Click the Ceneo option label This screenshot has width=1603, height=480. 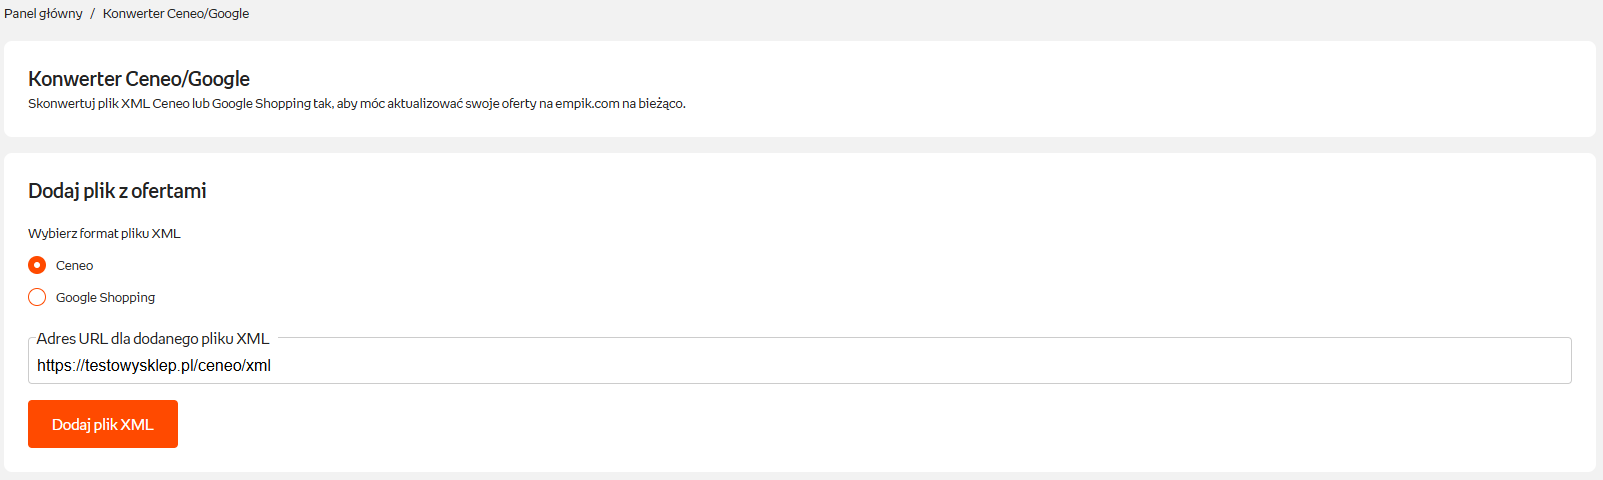[74, 266]
